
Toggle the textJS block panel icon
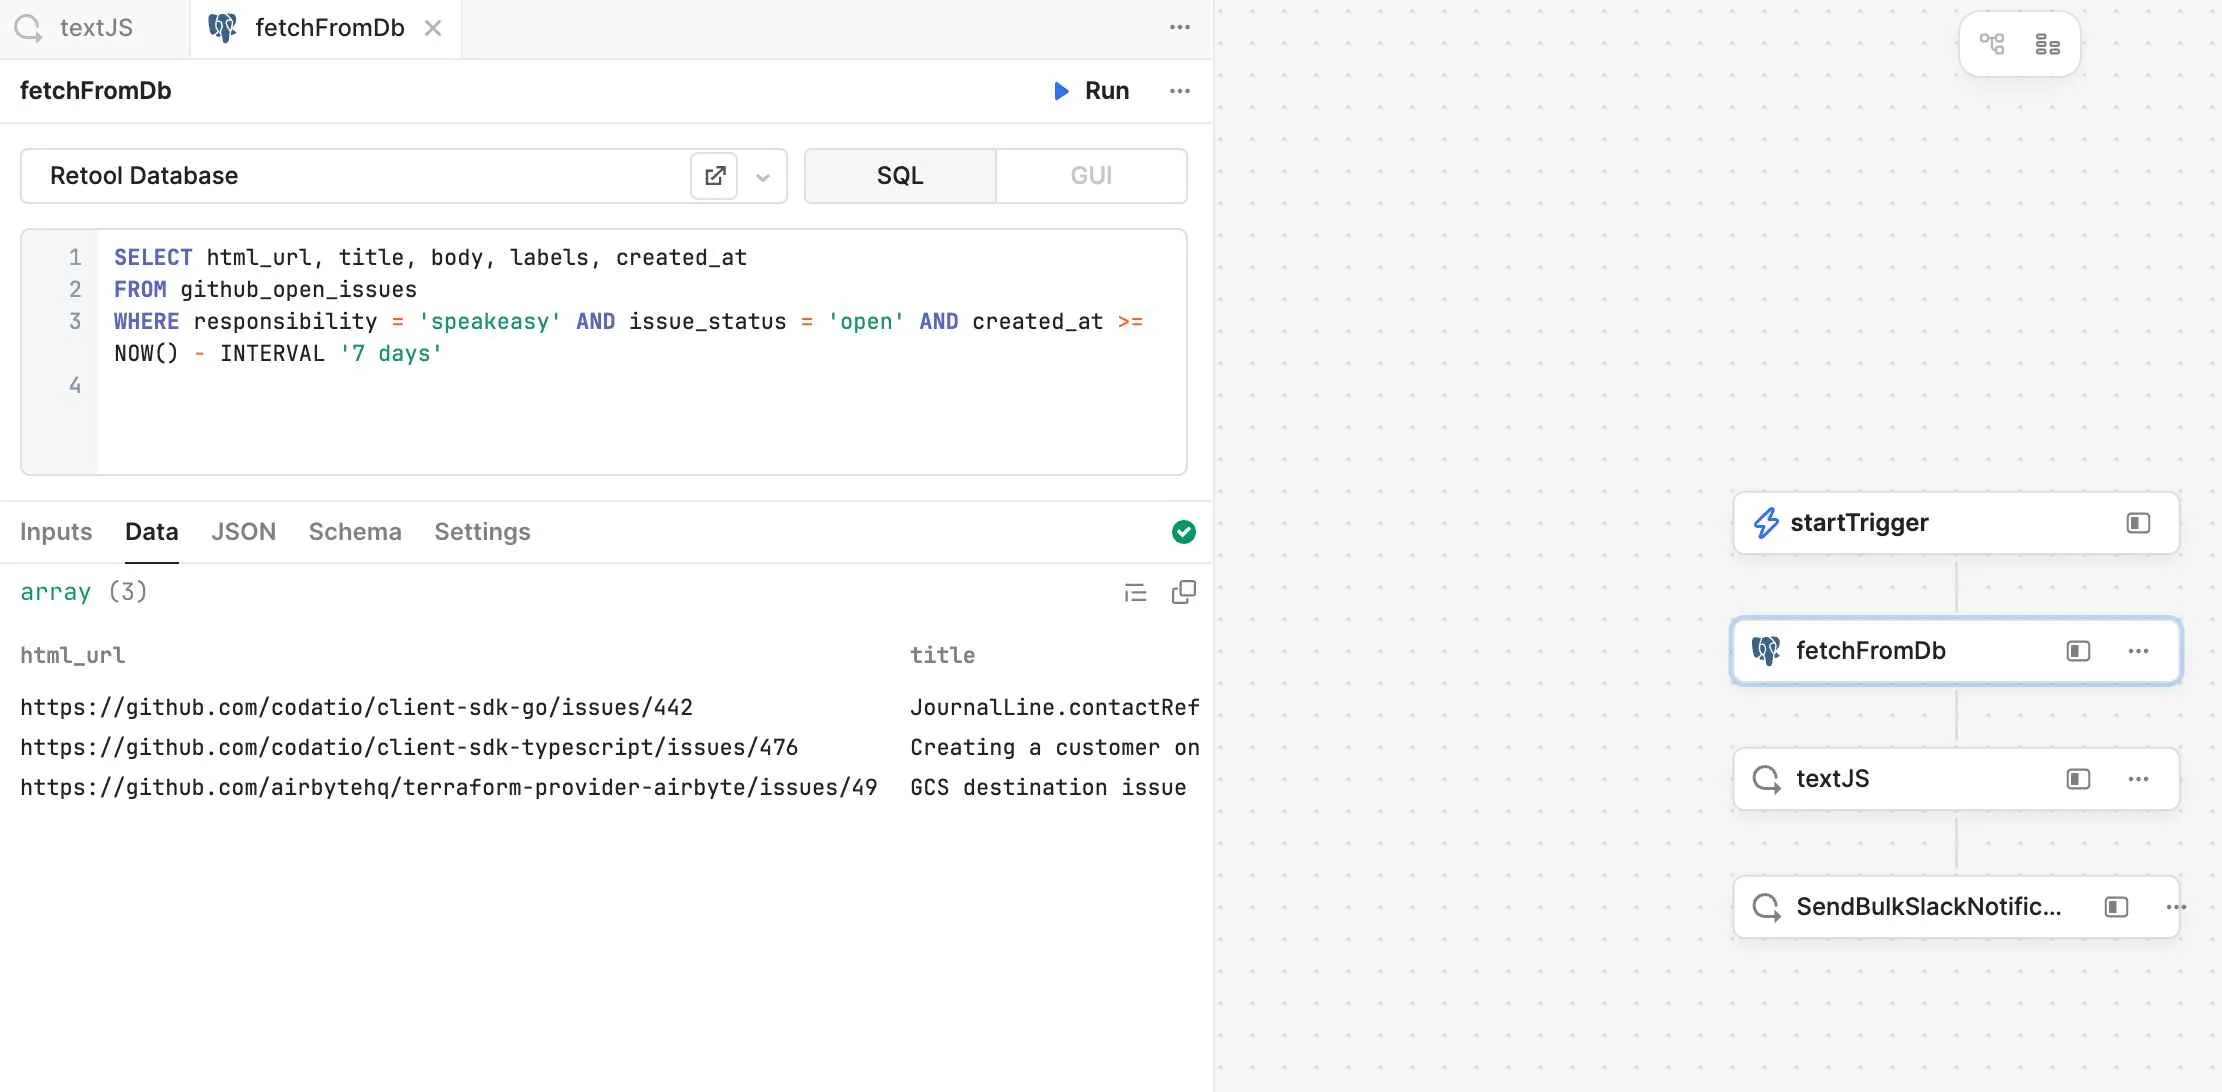pos(2078,779)
